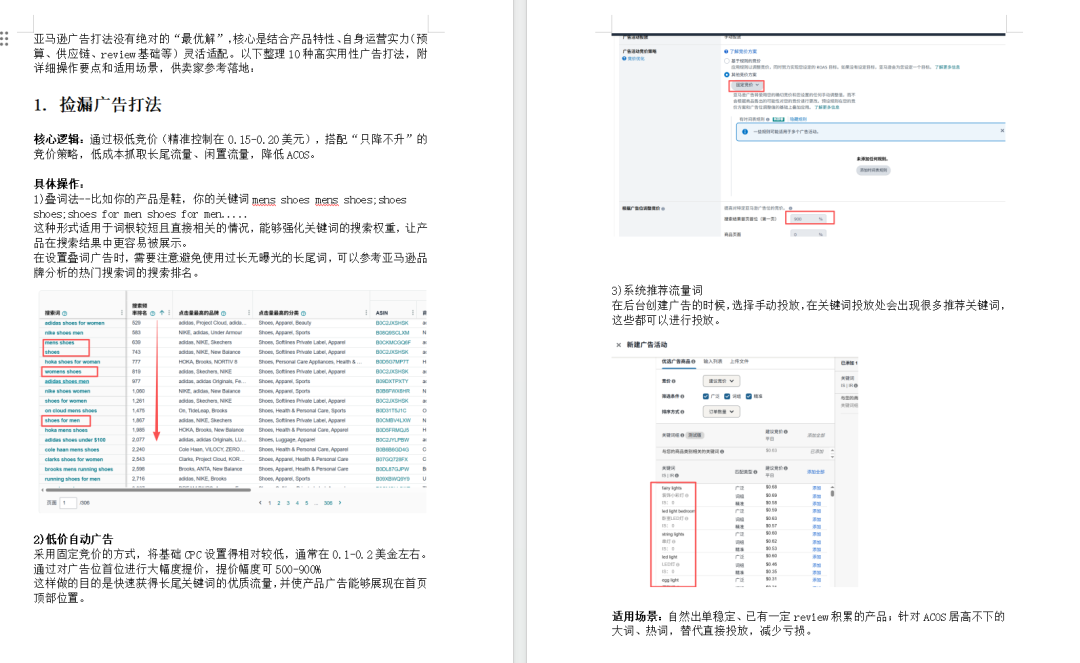Click the X icon beside 新建广告活动

point(619,345)
